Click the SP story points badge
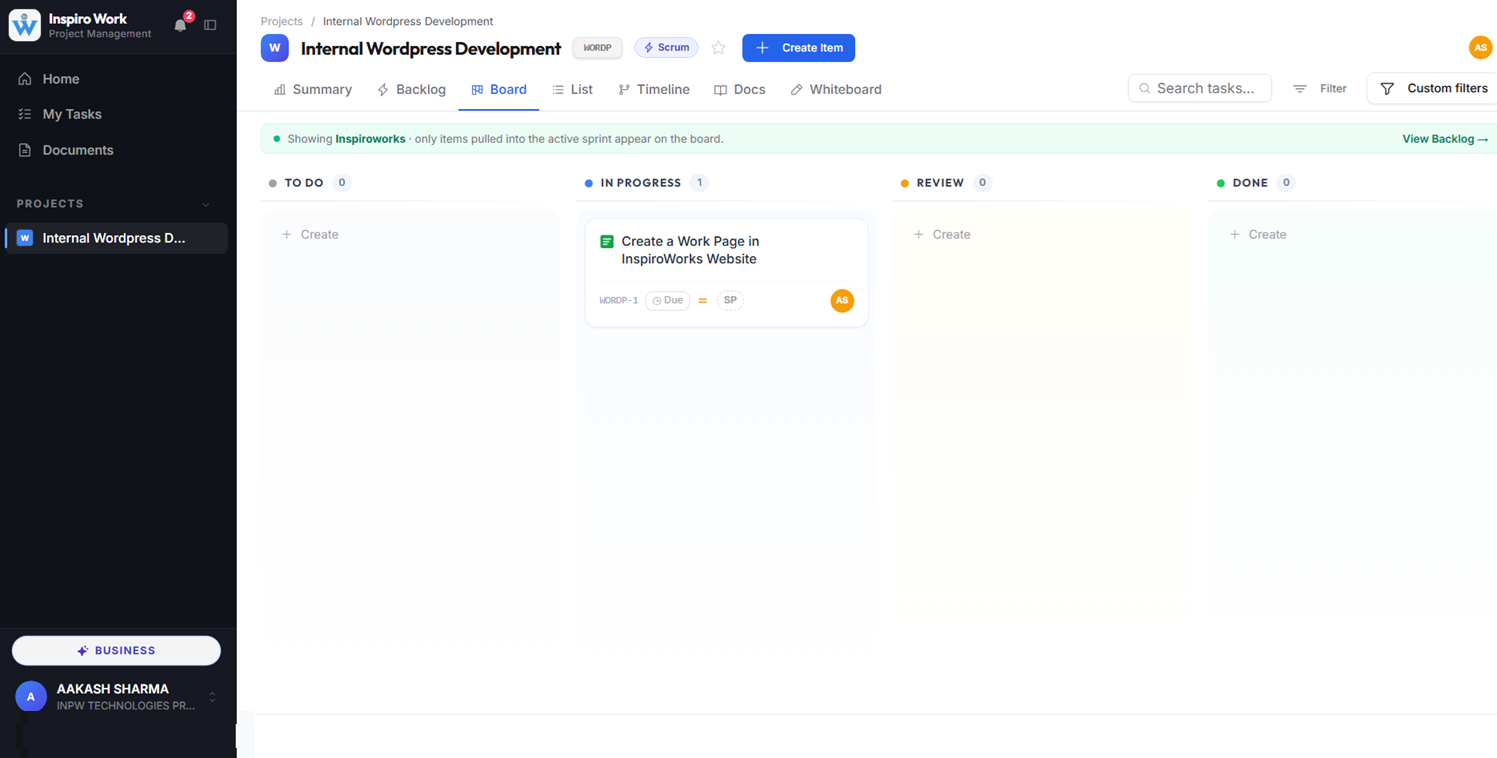Screen dimensions: 1497x758 [730, 300]
